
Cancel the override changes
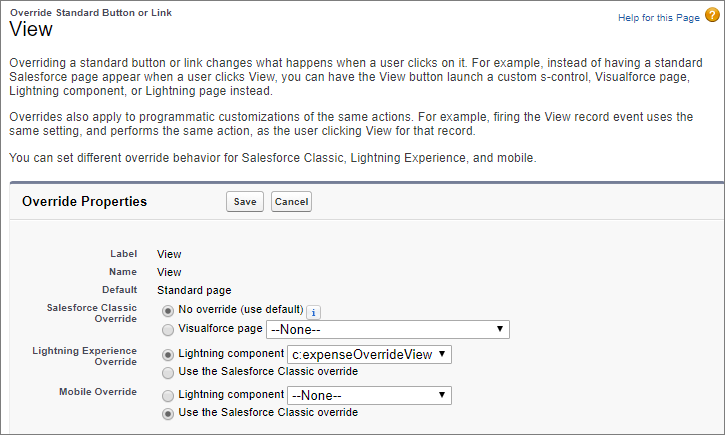point(291,202)
